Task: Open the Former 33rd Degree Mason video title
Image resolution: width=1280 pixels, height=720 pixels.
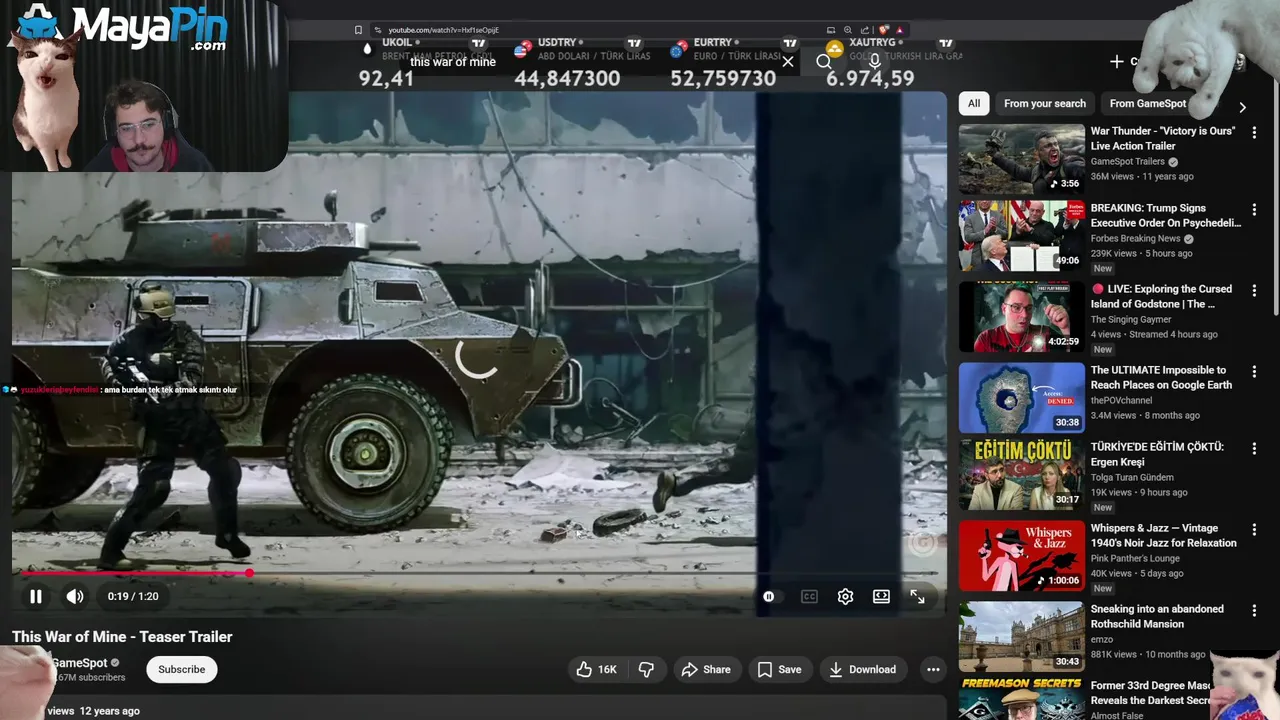Action: click(x=1151, y=693)
